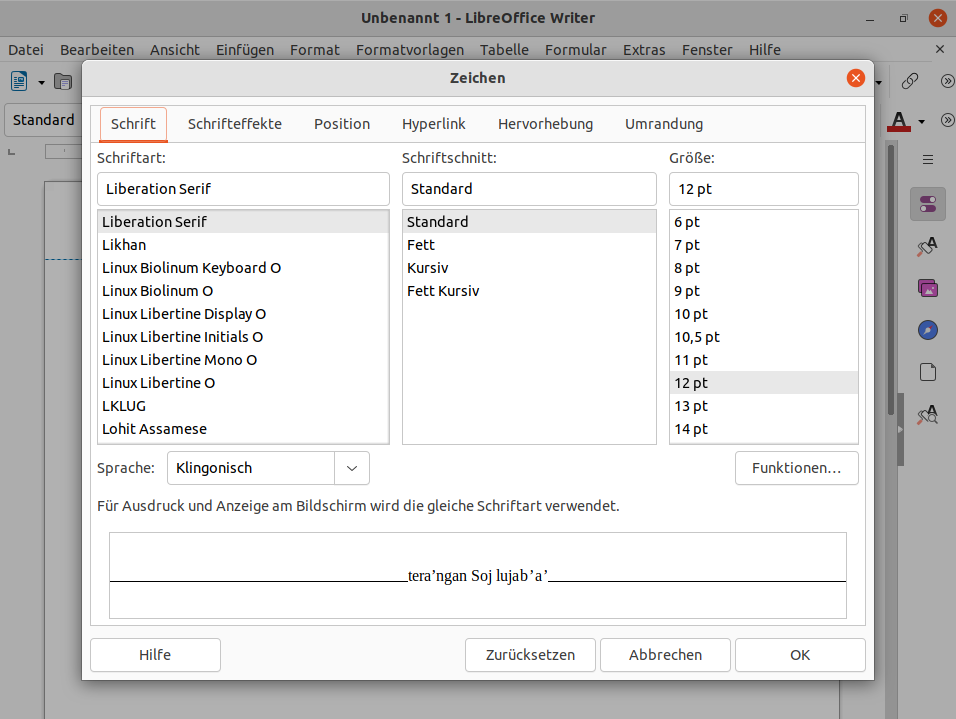Click the Schriftart input field
Image resolution: width=956 pixels, height=719 pixels.
243,189
